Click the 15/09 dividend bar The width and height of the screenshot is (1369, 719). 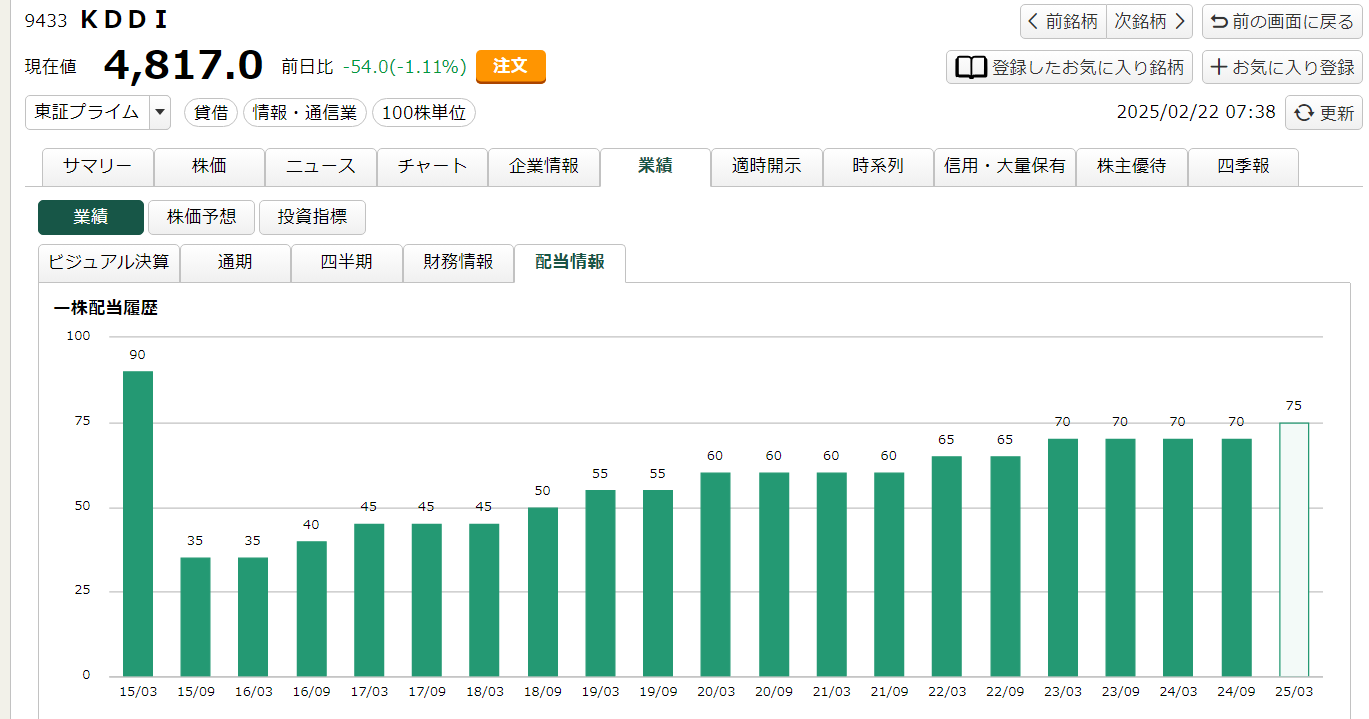(195, 617)
